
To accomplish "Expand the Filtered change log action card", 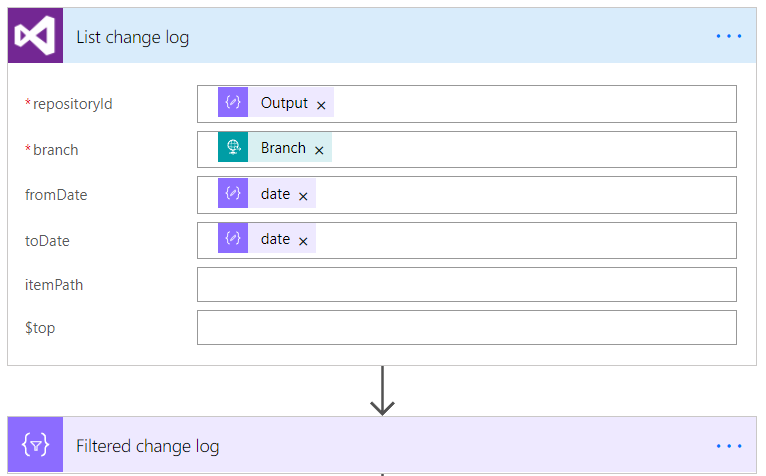I will (148, 446).
